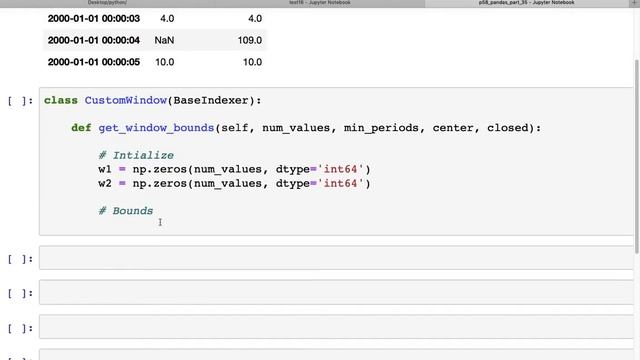The width and height of the screenshot is (640, 360).
Task: Click the '# Bounds' comment
Action: pyautogui.click(x=126, y=211)
